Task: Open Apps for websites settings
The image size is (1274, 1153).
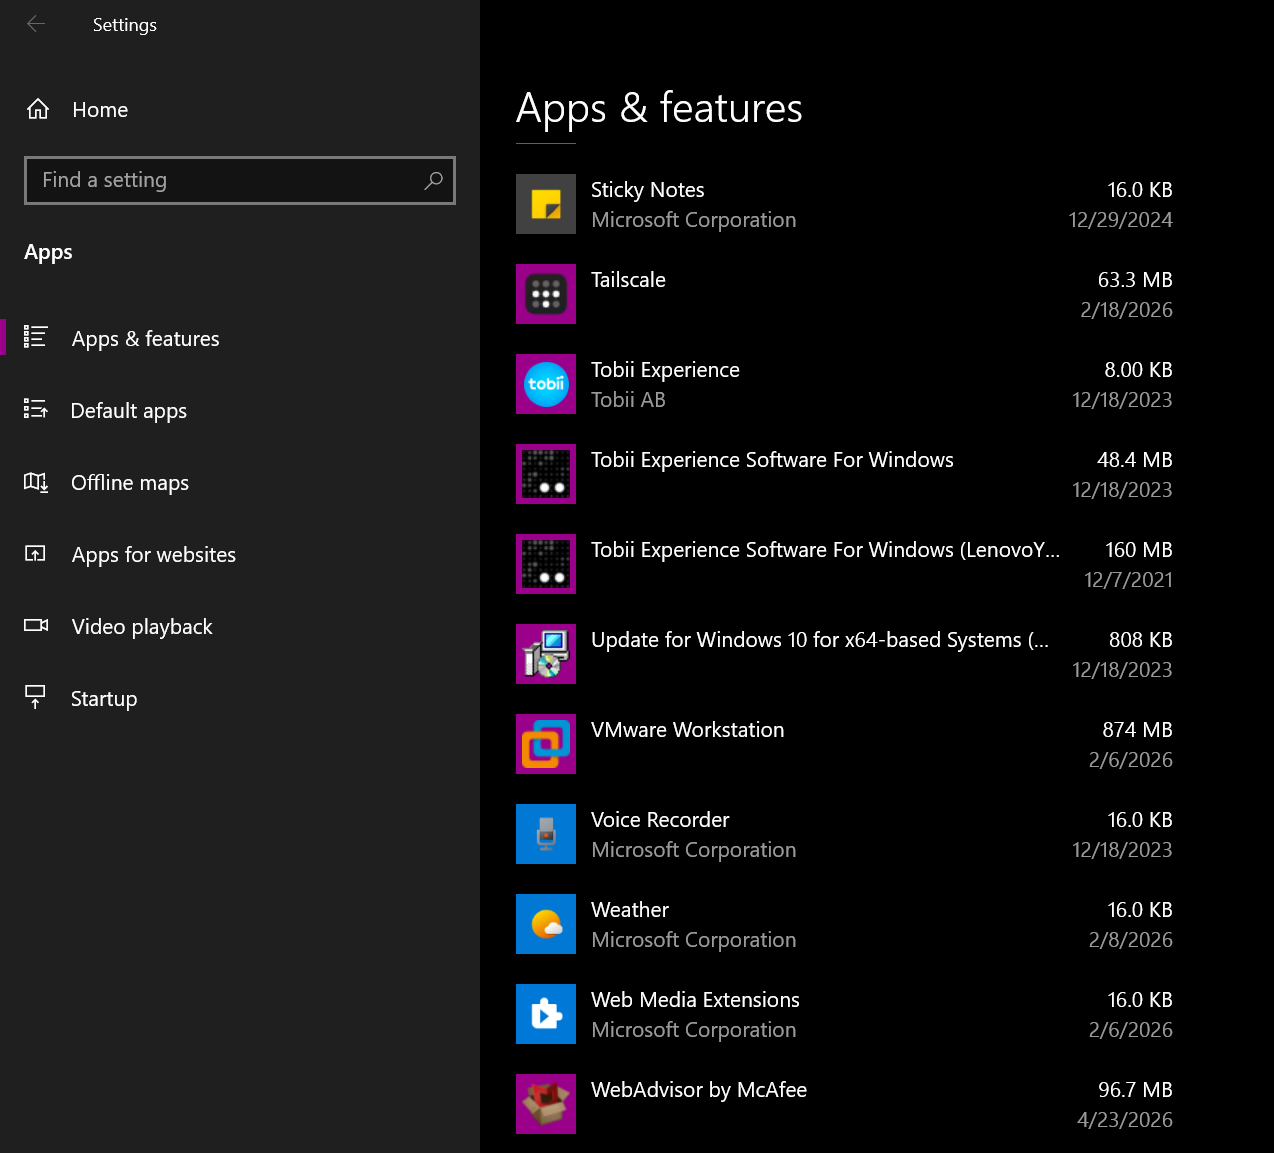Action: pos(153,554)
